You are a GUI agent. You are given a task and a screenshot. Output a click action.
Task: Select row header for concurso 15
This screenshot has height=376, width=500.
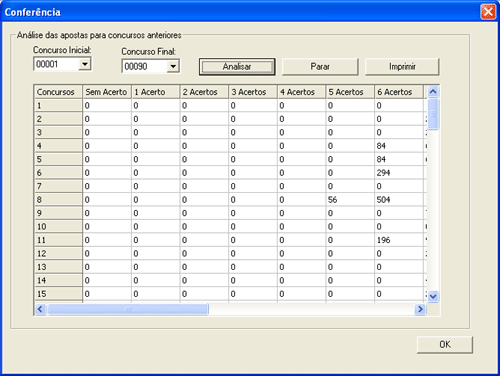(59, 294)
